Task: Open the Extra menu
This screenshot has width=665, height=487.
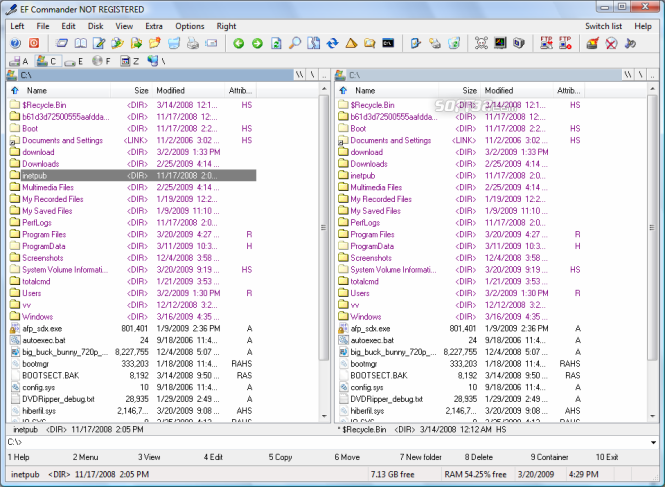Action: (154, 26)
